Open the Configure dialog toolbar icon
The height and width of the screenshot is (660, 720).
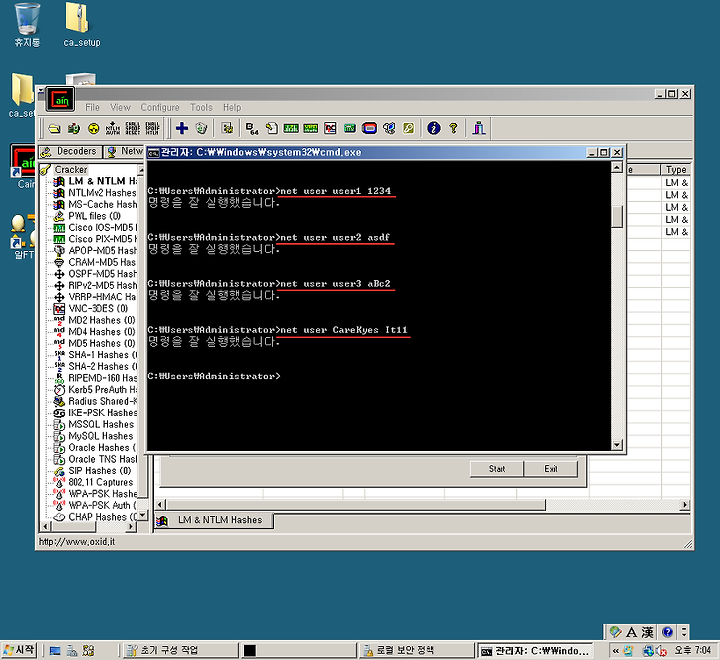point(227,128)
